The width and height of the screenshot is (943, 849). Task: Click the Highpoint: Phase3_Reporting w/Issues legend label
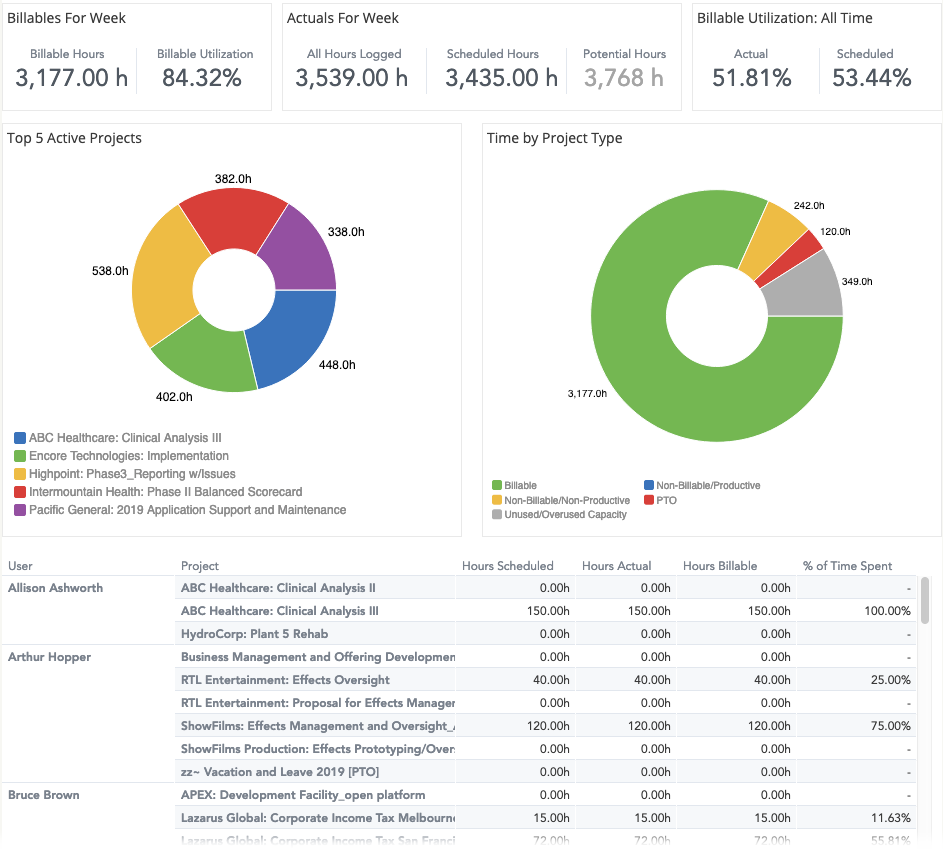tap(132, 474)
